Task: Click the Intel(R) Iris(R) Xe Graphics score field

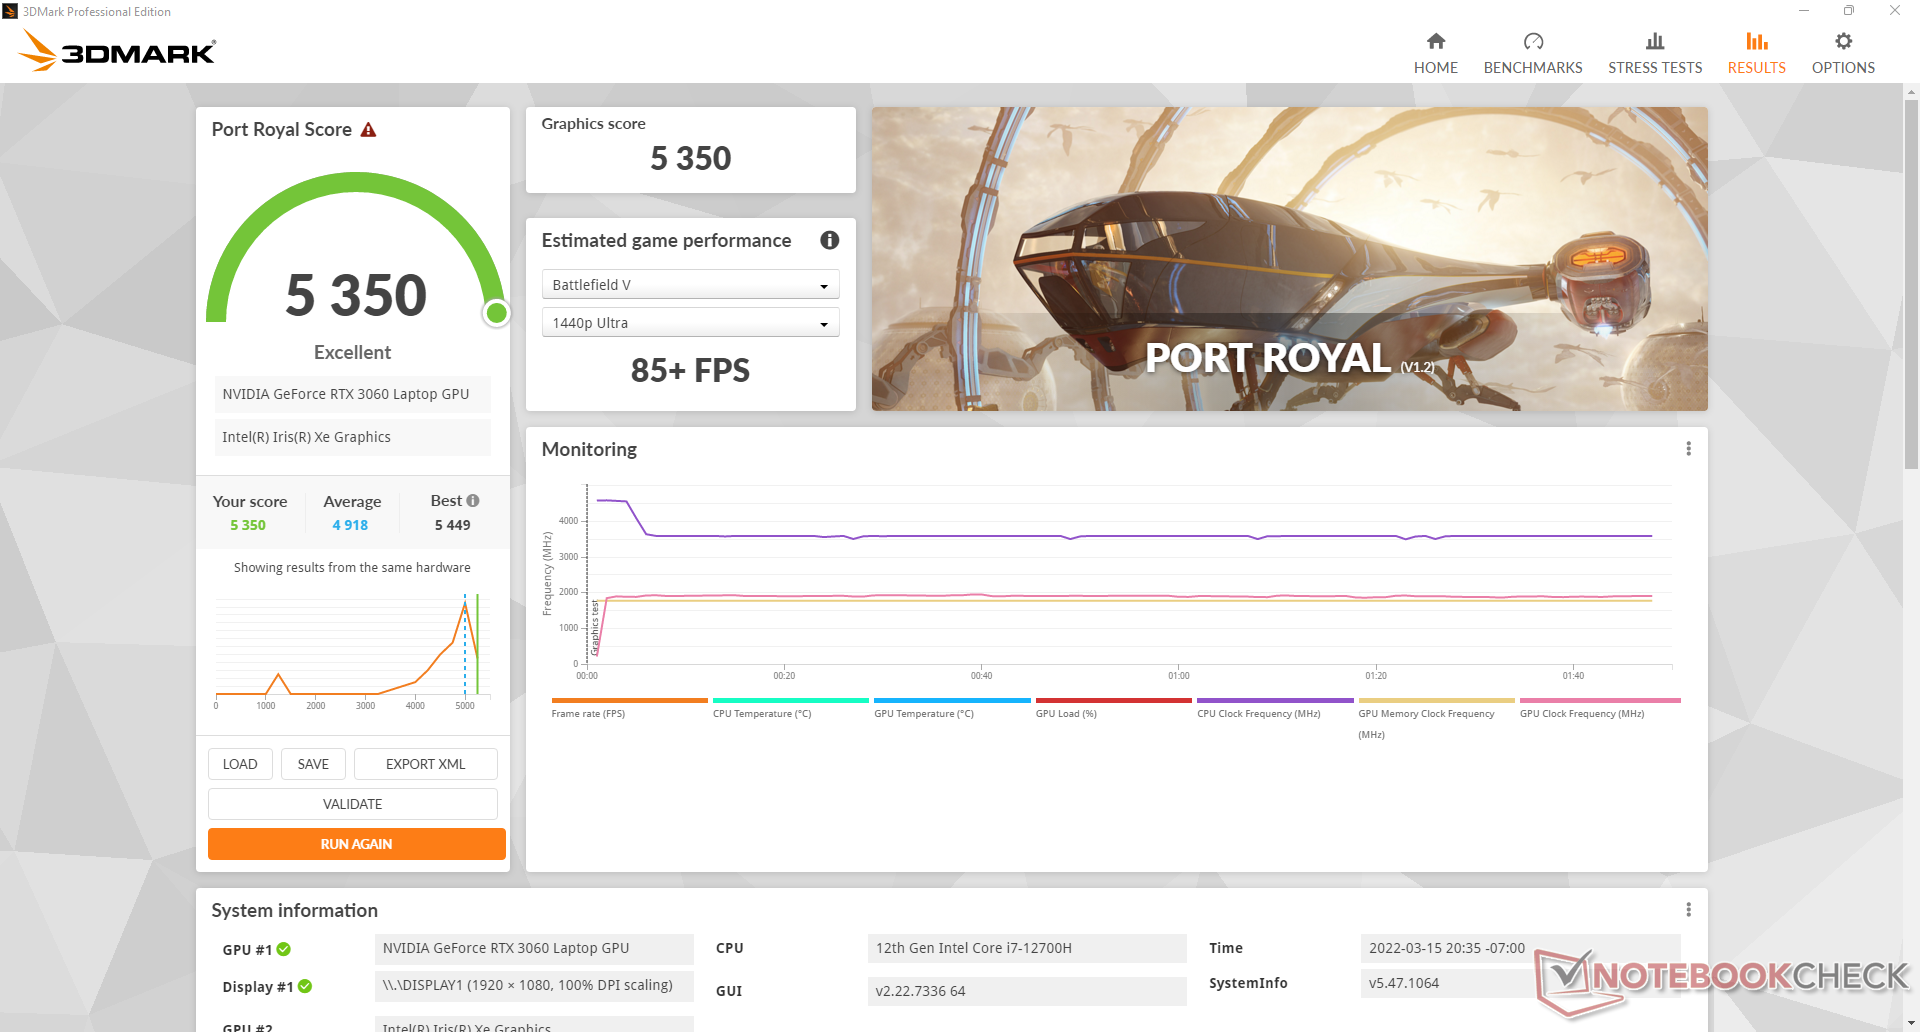Action: pyautogui.click(x=352, y=437)
